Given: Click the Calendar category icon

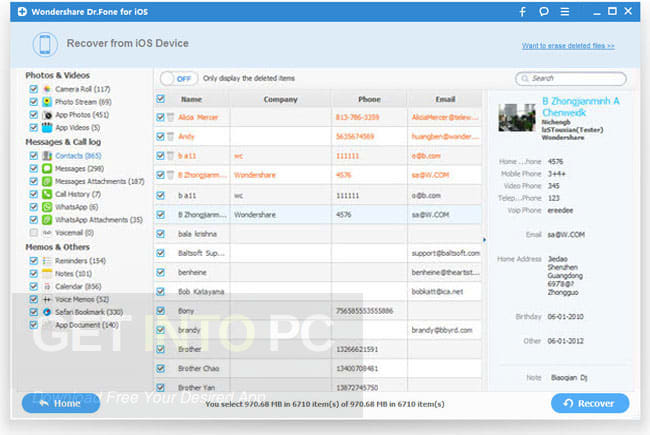Looking at the screenshot, I should pyautogui.click(x=47, y=286).
